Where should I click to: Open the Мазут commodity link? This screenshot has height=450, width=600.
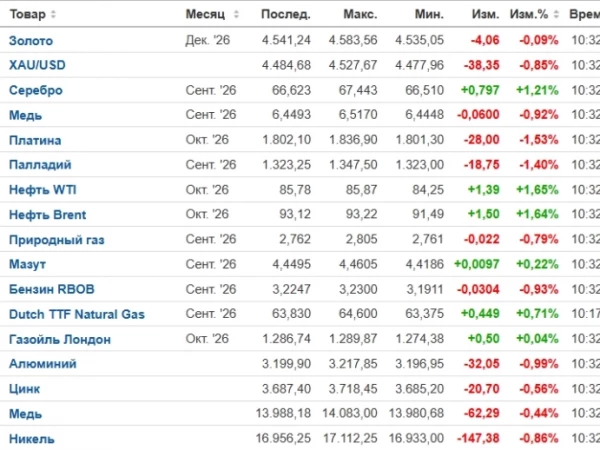[x=28, y=264]
